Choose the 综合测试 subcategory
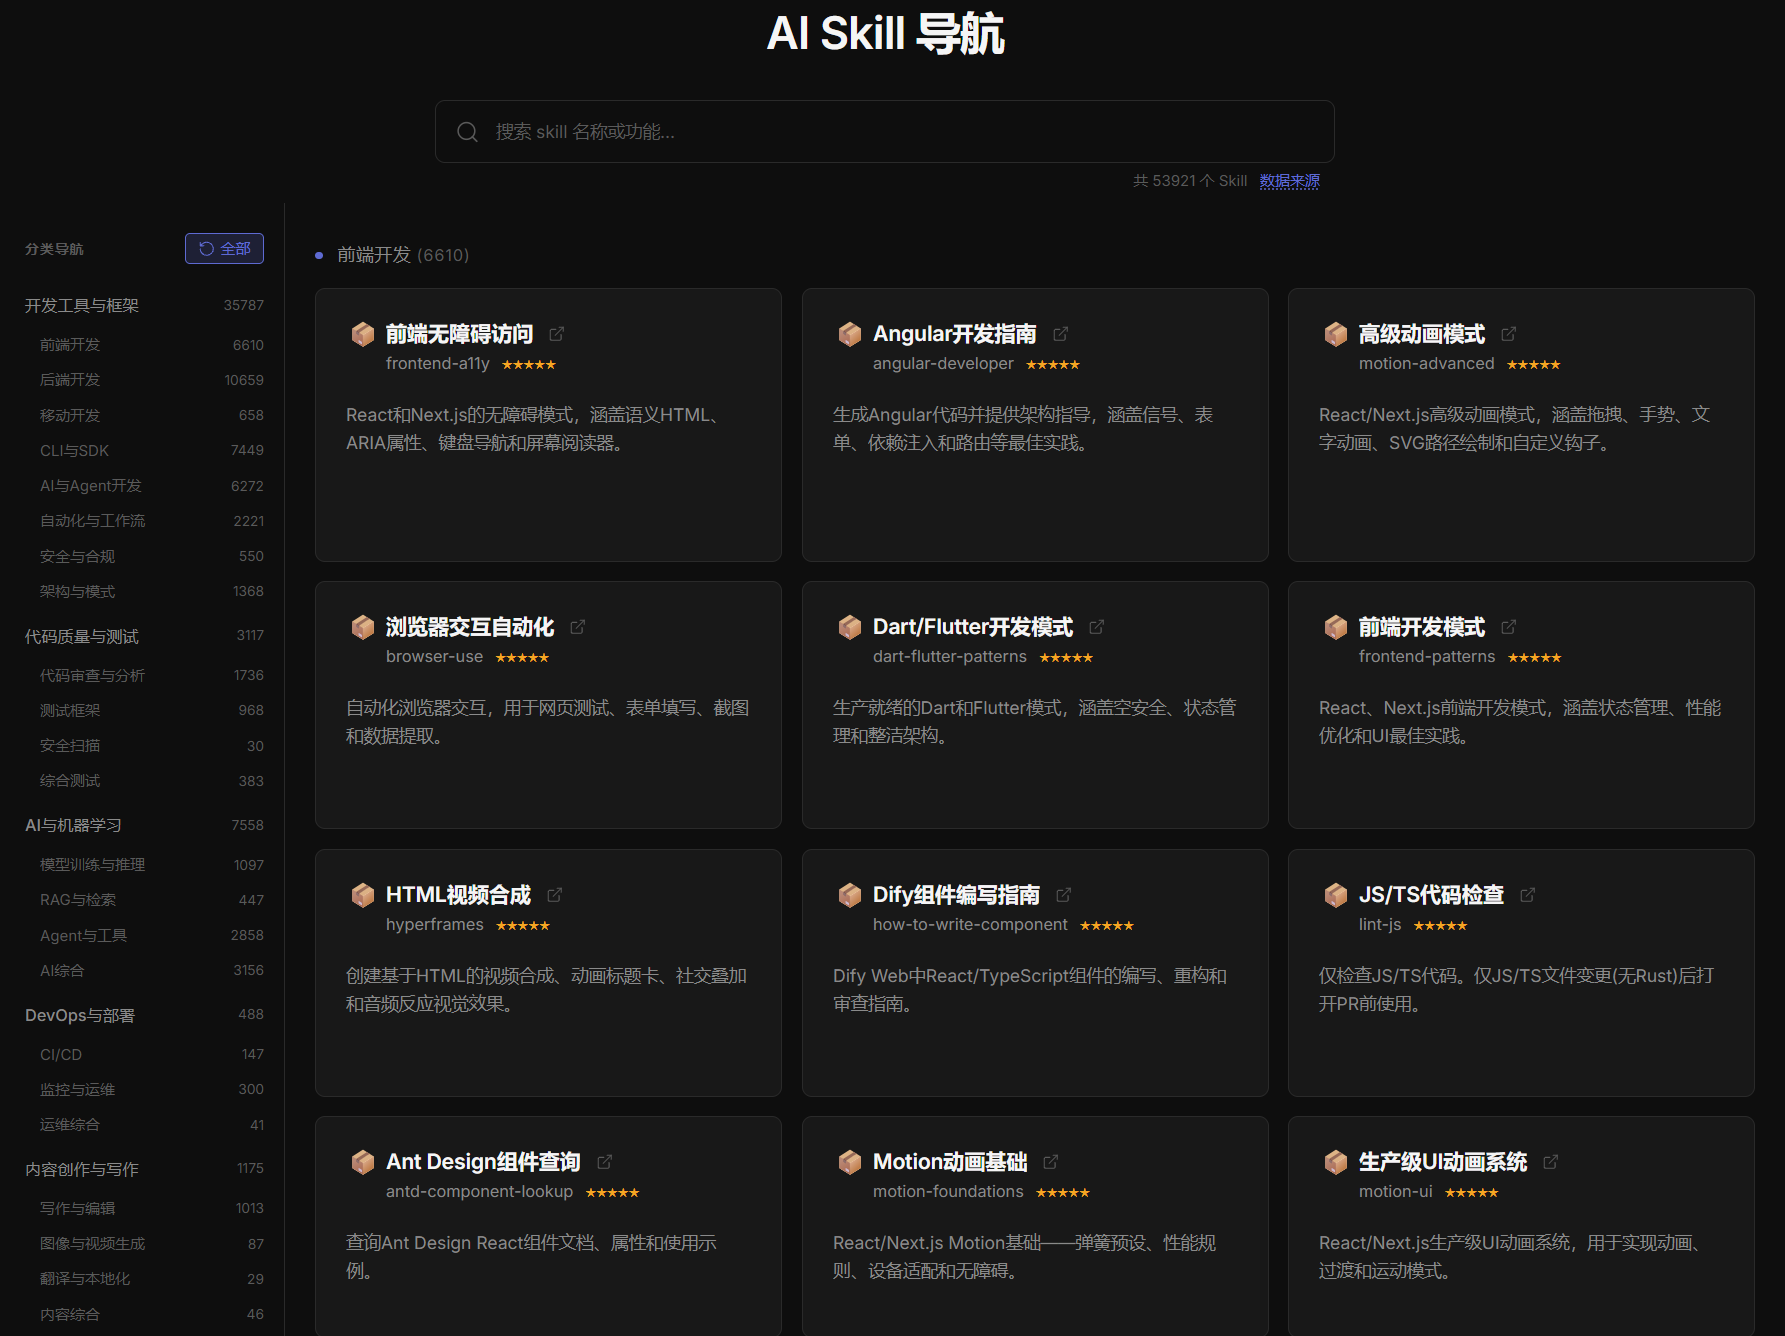The image size is (1785, 1336). click(x=150, y=781)
